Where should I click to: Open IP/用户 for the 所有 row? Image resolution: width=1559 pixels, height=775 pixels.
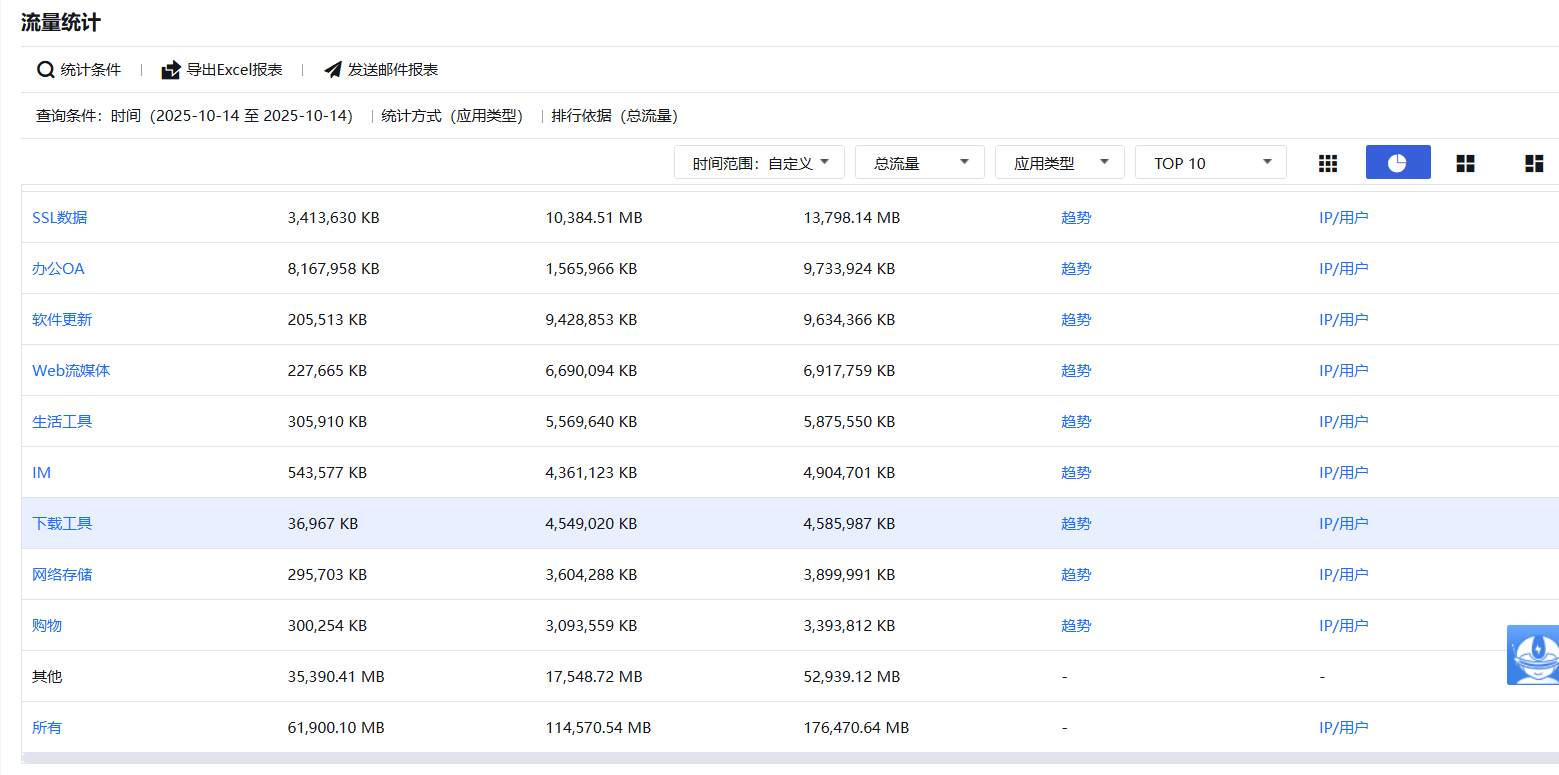point(1343,727)
